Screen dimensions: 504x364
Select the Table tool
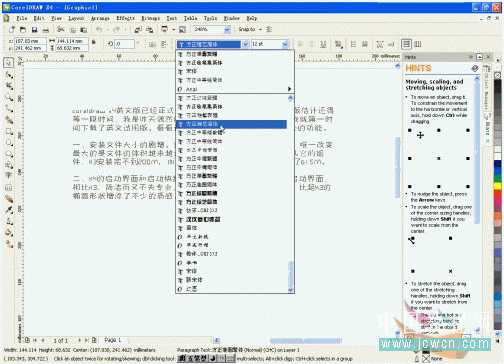[8, 187]
